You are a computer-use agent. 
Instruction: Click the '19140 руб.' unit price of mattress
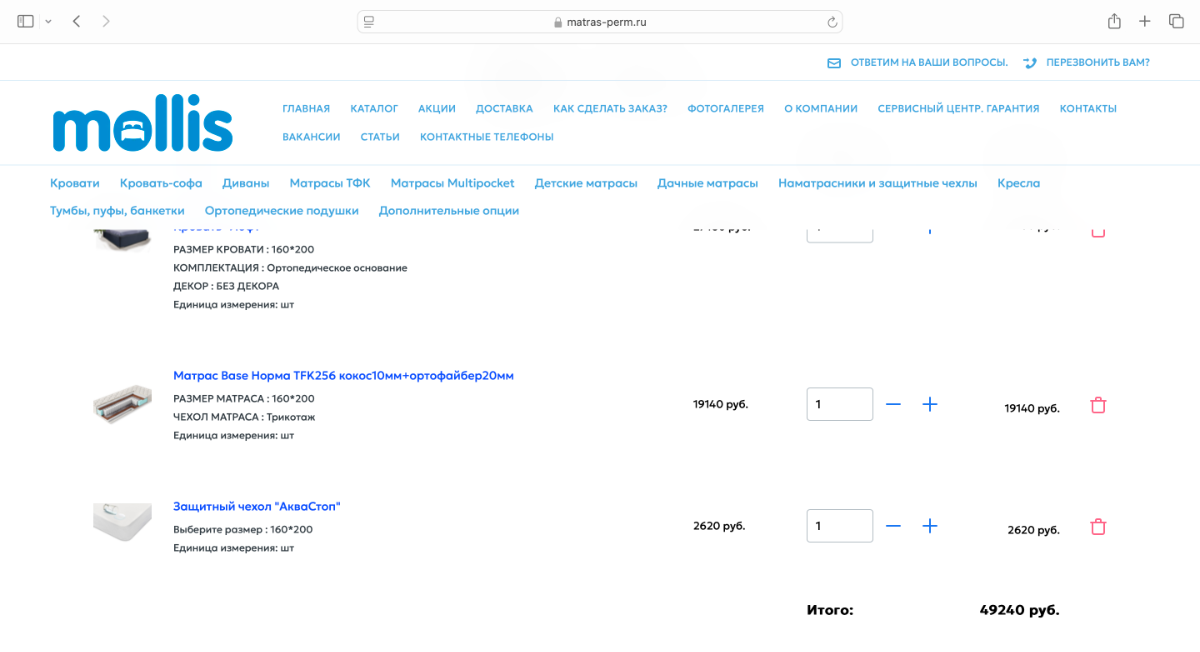click(x=720, y=405)
